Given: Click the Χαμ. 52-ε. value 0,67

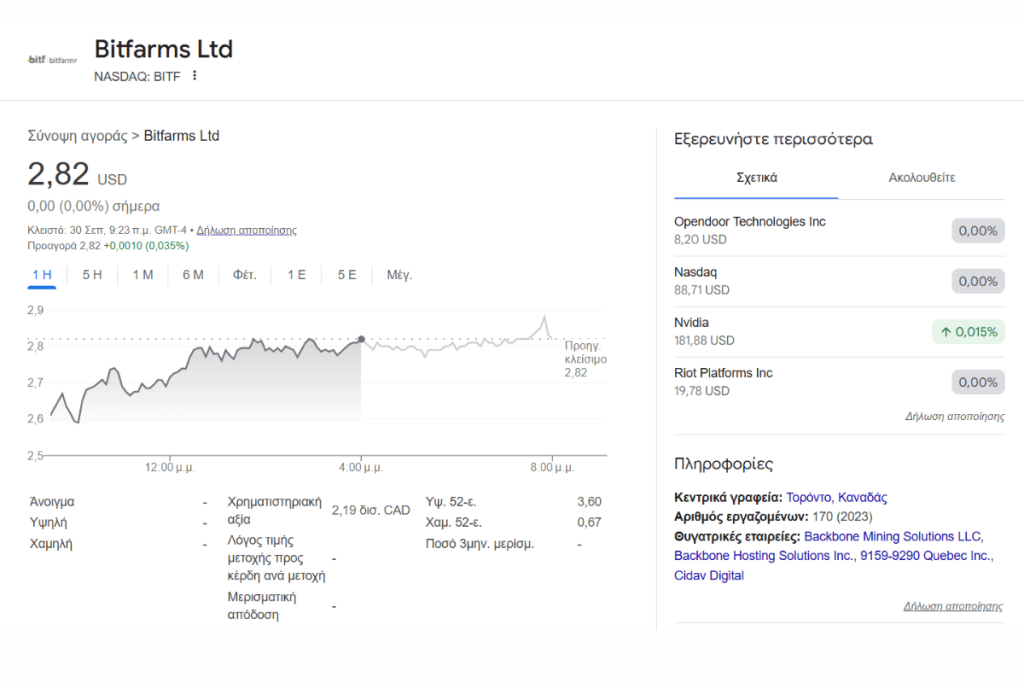Looking at the screenshot, I should tap(589, 522).
